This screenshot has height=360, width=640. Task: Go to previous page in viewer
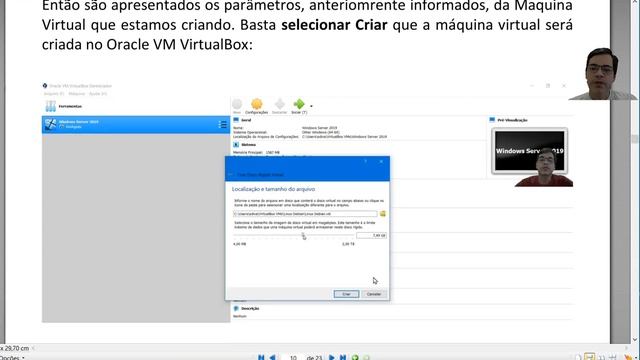(272, 357)
